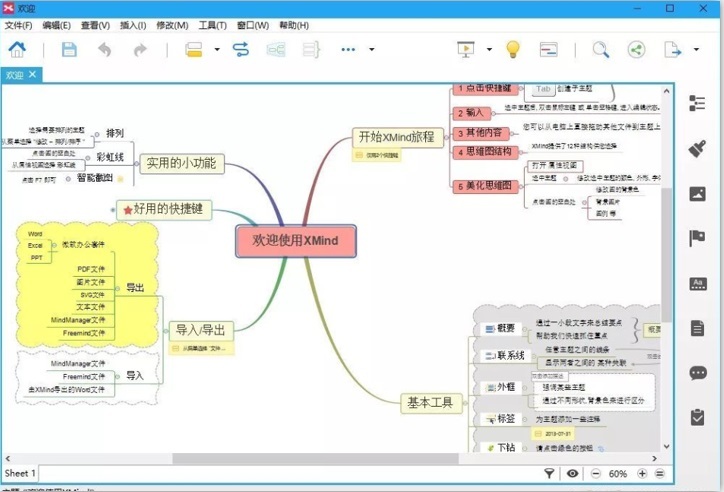The image size is (724, 492).
Task: Click the vertical scrollbar thumb
Action: click(x=666, y=254)
